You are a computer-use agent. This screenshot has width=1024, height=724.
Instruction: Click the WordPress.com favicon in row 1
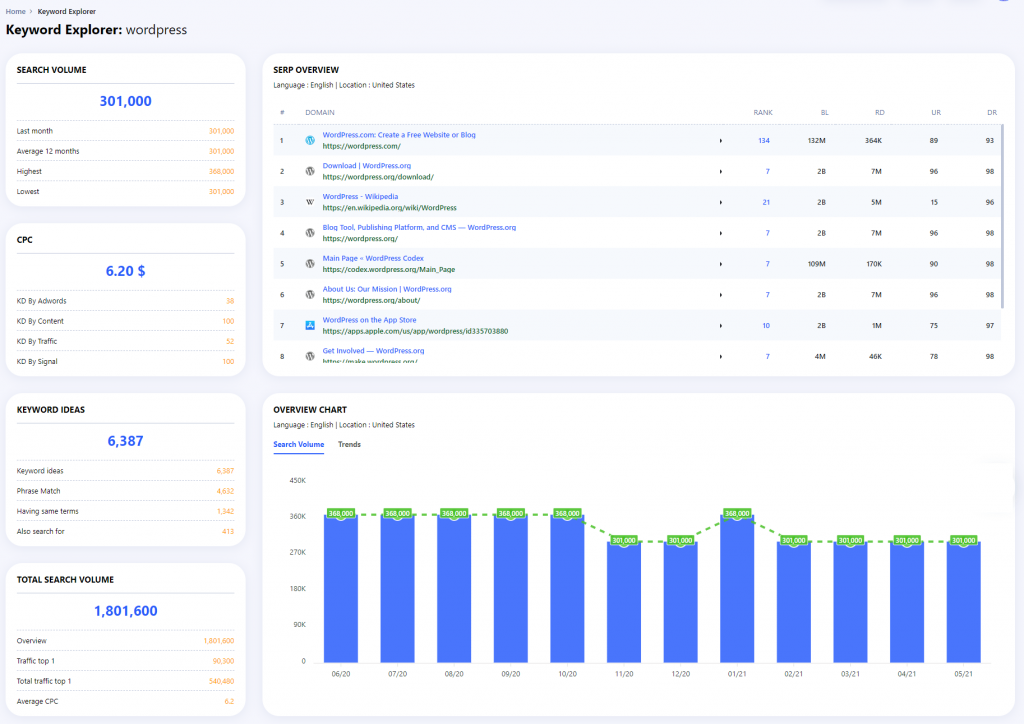[310, 140]
